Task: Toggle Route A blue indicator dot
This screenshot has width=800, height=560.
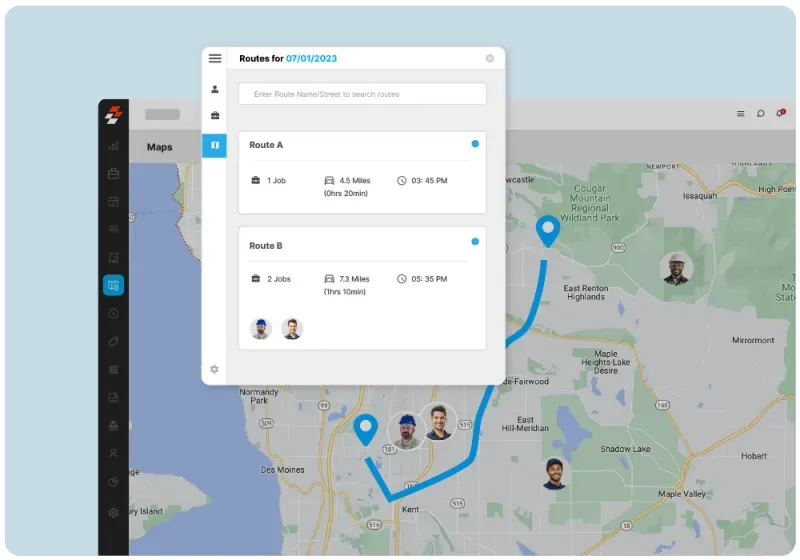Action: [475, 144]
